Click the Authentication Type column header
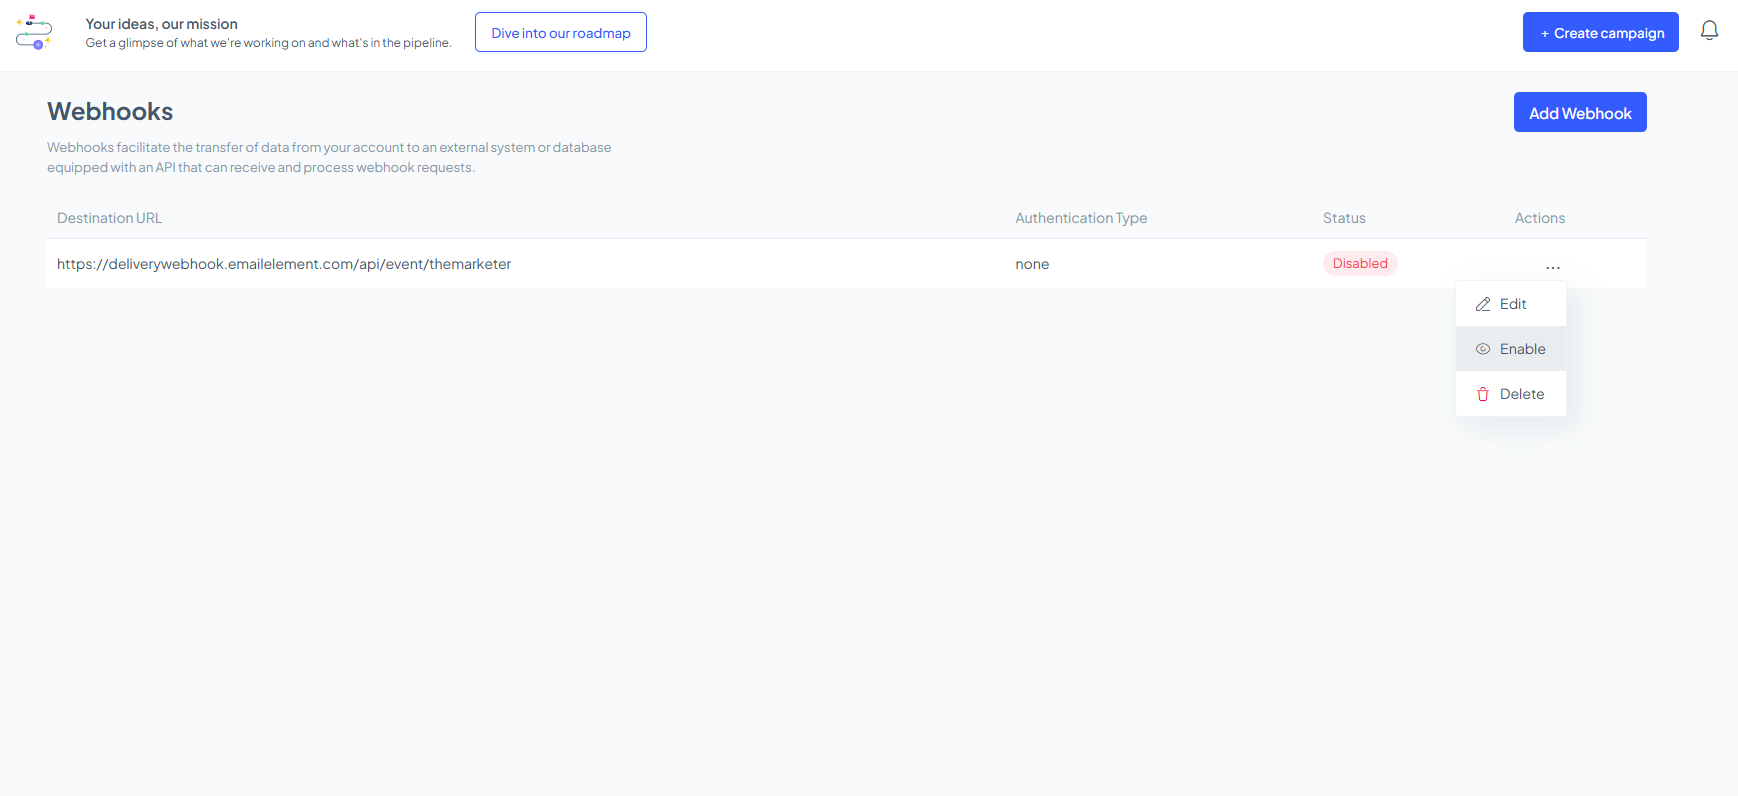The height and width of the screenshot is (796, 1738). pyautogui.click(x=1081, y=218)
